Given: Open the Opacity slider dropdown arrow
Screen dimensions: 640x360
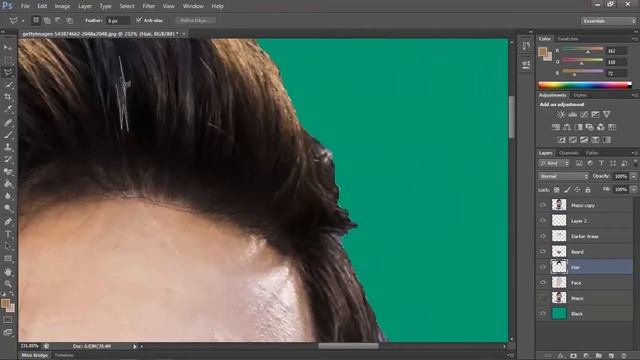Looking at the screenshot, I should 633,176.
